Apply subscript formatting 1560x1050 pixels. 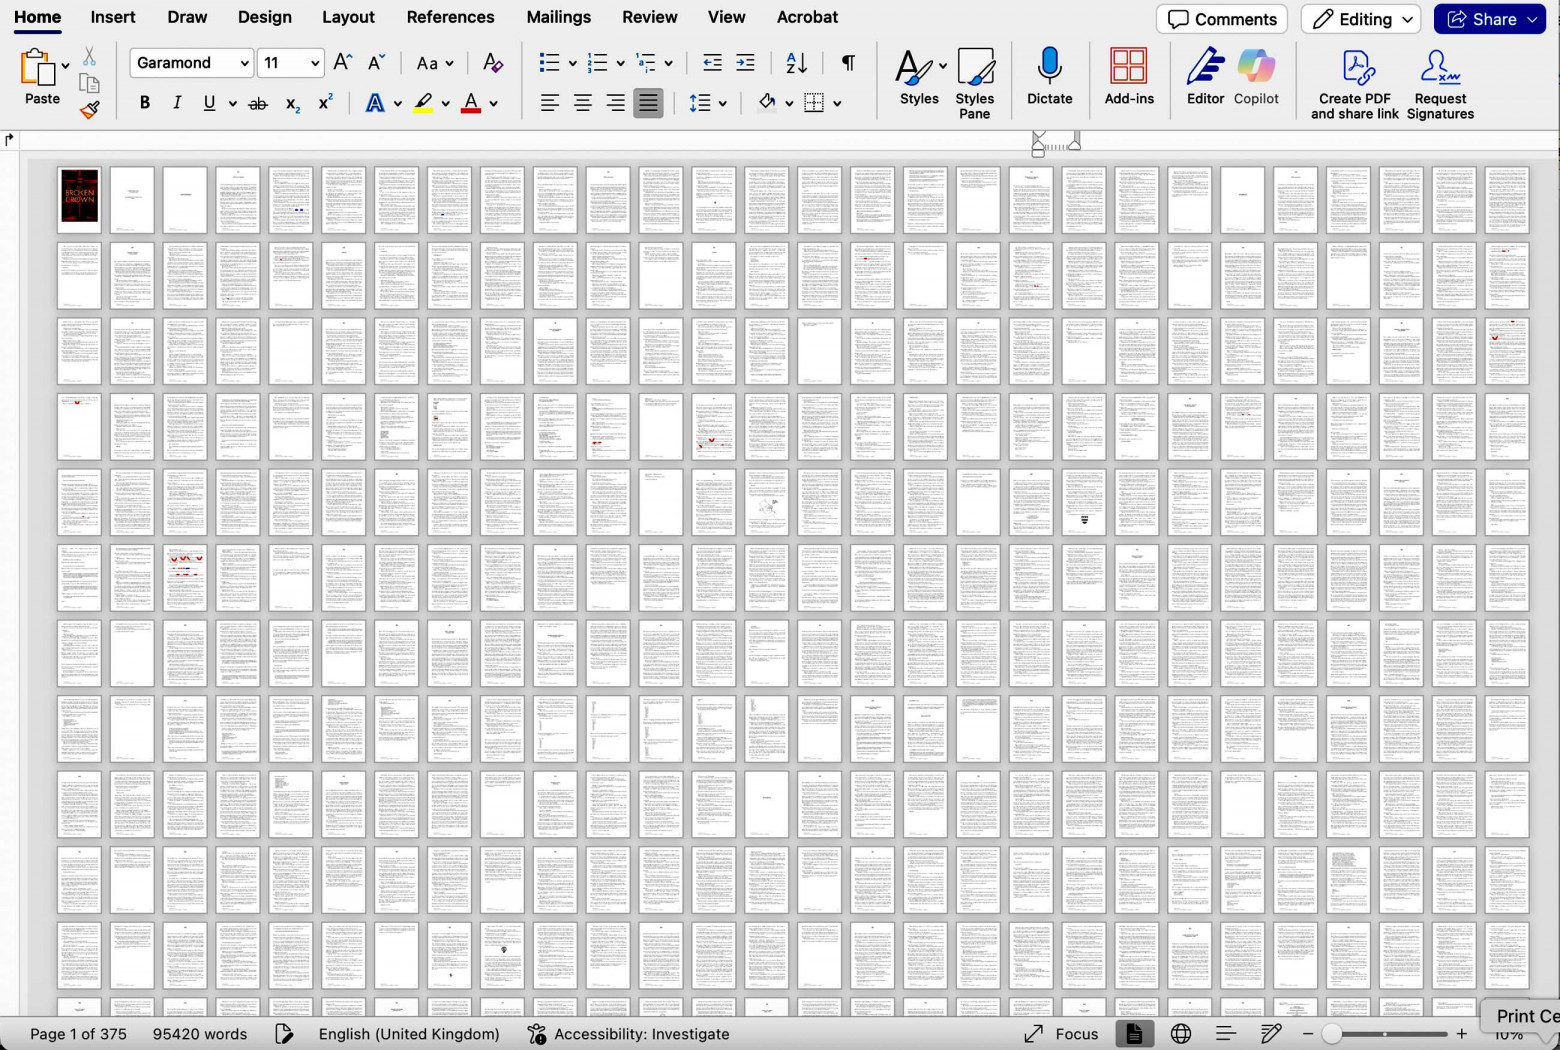click(292, 103)
